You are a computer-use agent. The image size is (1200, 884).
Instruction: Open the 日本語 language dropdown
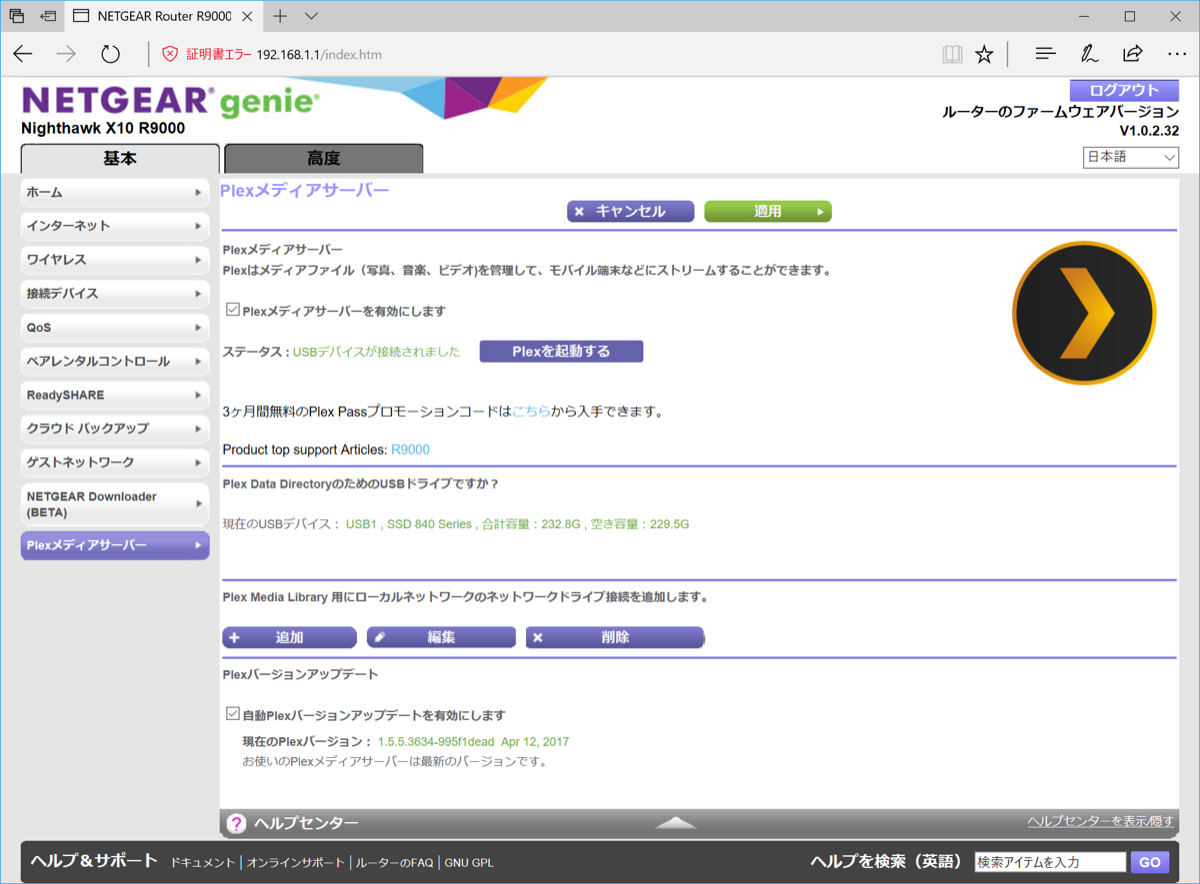(x=1130, y=157)
